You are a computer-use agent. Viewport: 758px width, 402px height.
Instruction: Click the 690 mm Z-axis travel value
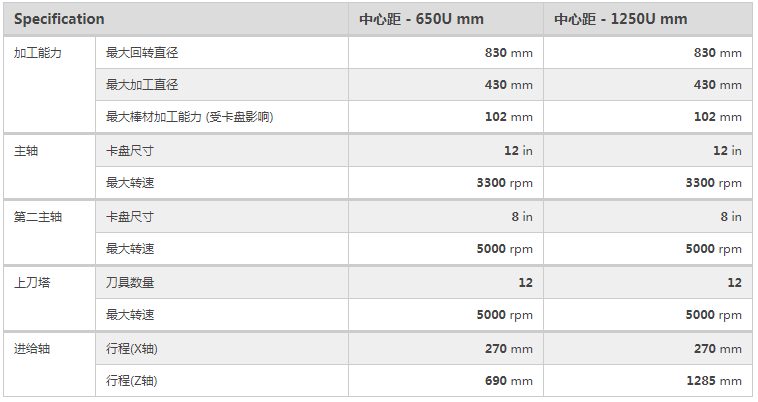click(509, 381)
